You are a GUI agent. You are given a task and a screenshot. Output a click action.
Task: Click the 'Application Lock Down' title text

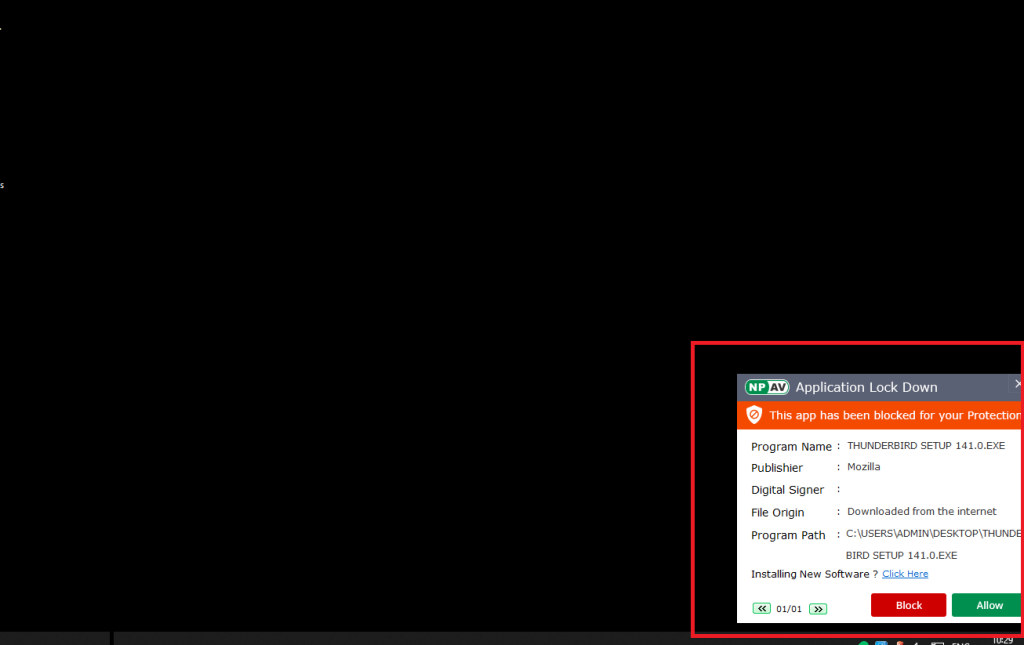click(x=866, y=387)
